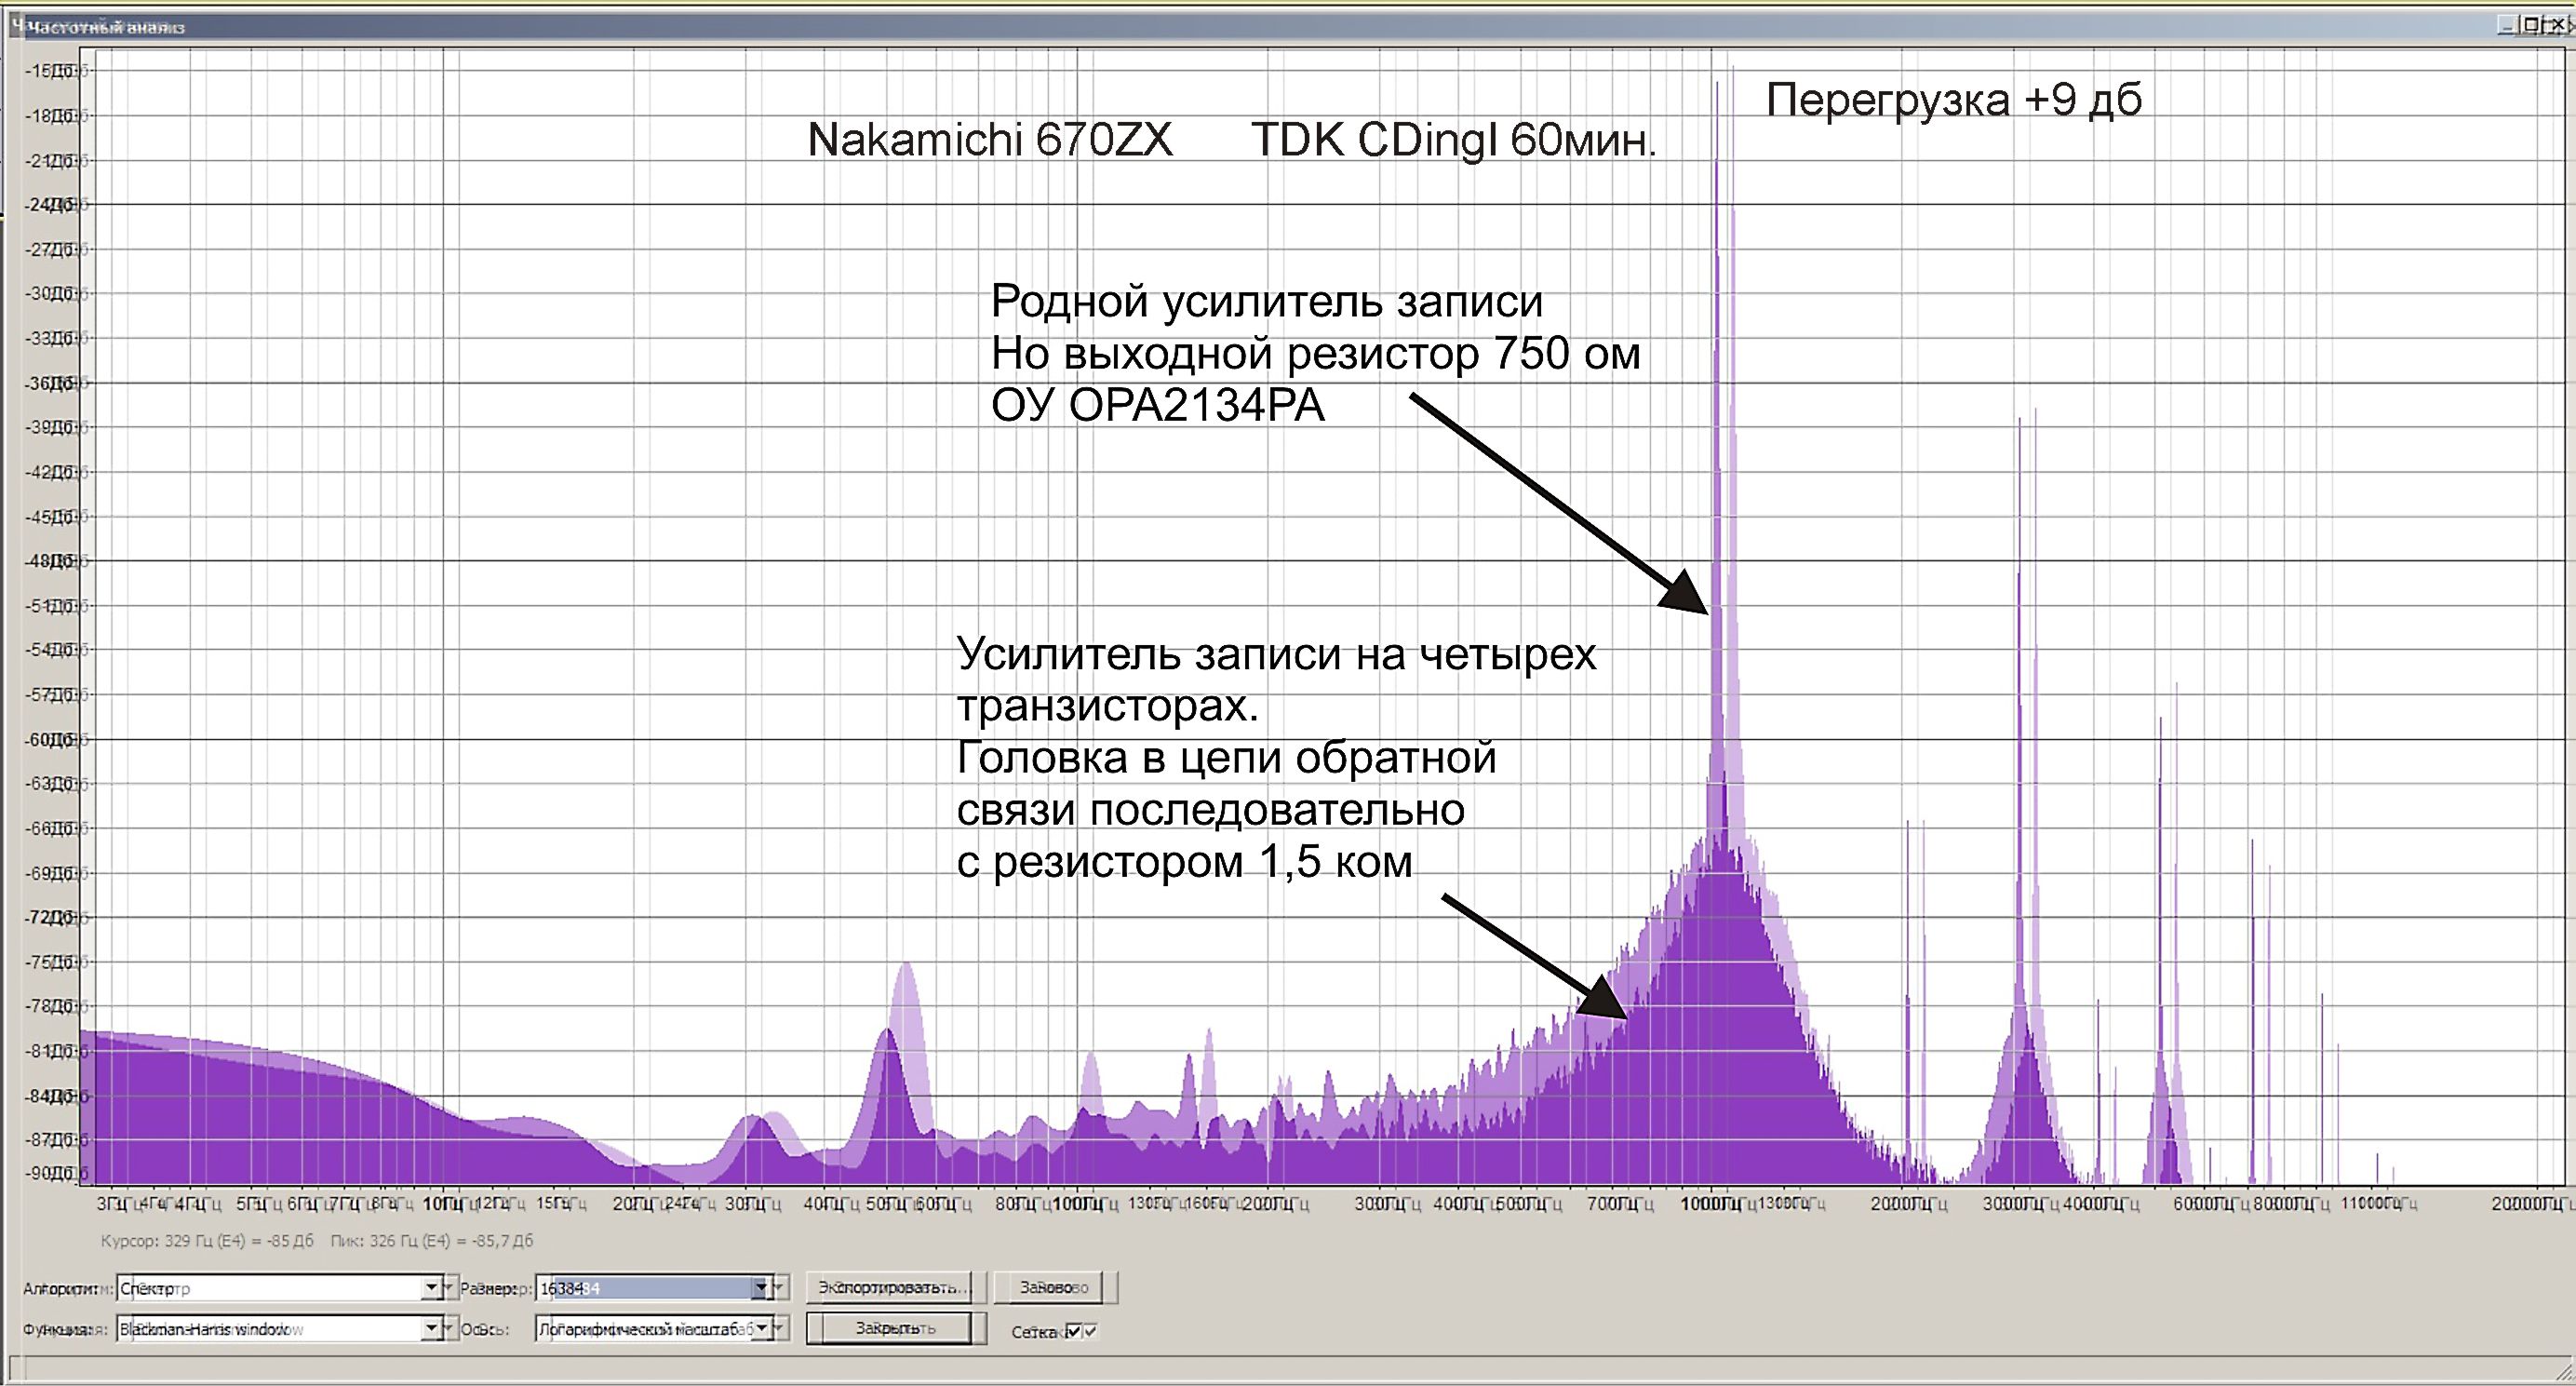Maximize the Частотный анализ window

[x=2531, y=26]
